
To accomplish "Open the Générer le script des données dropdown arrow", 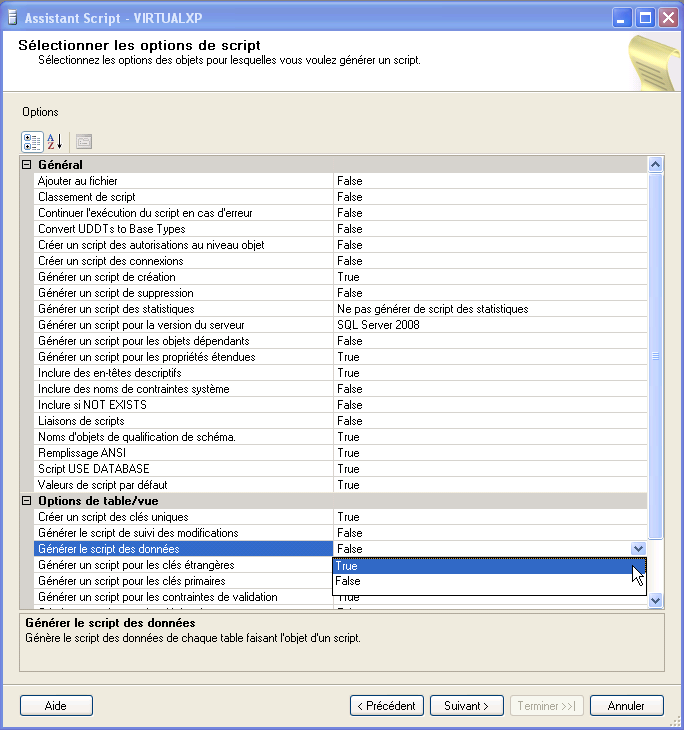I will pyautogui.click(x=638, y=549).
